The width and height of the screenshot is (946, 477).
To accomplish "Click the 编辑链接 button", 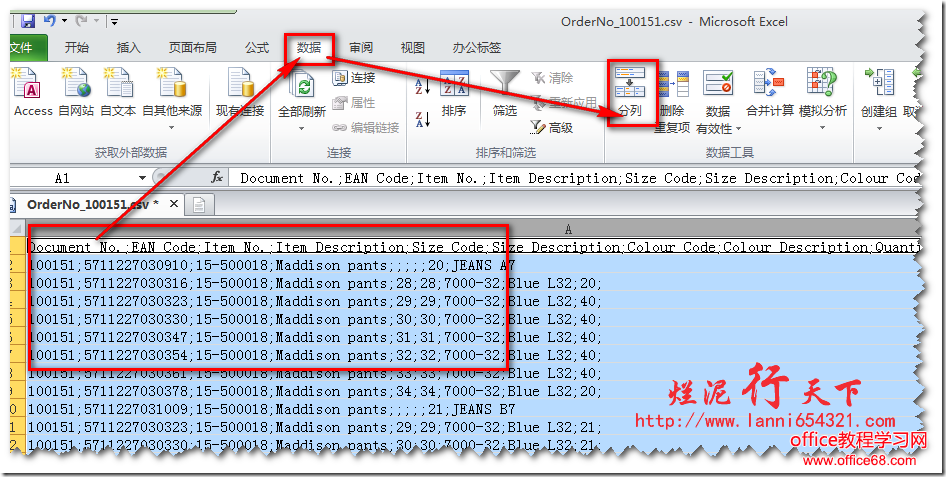I will tap(366, 128).
